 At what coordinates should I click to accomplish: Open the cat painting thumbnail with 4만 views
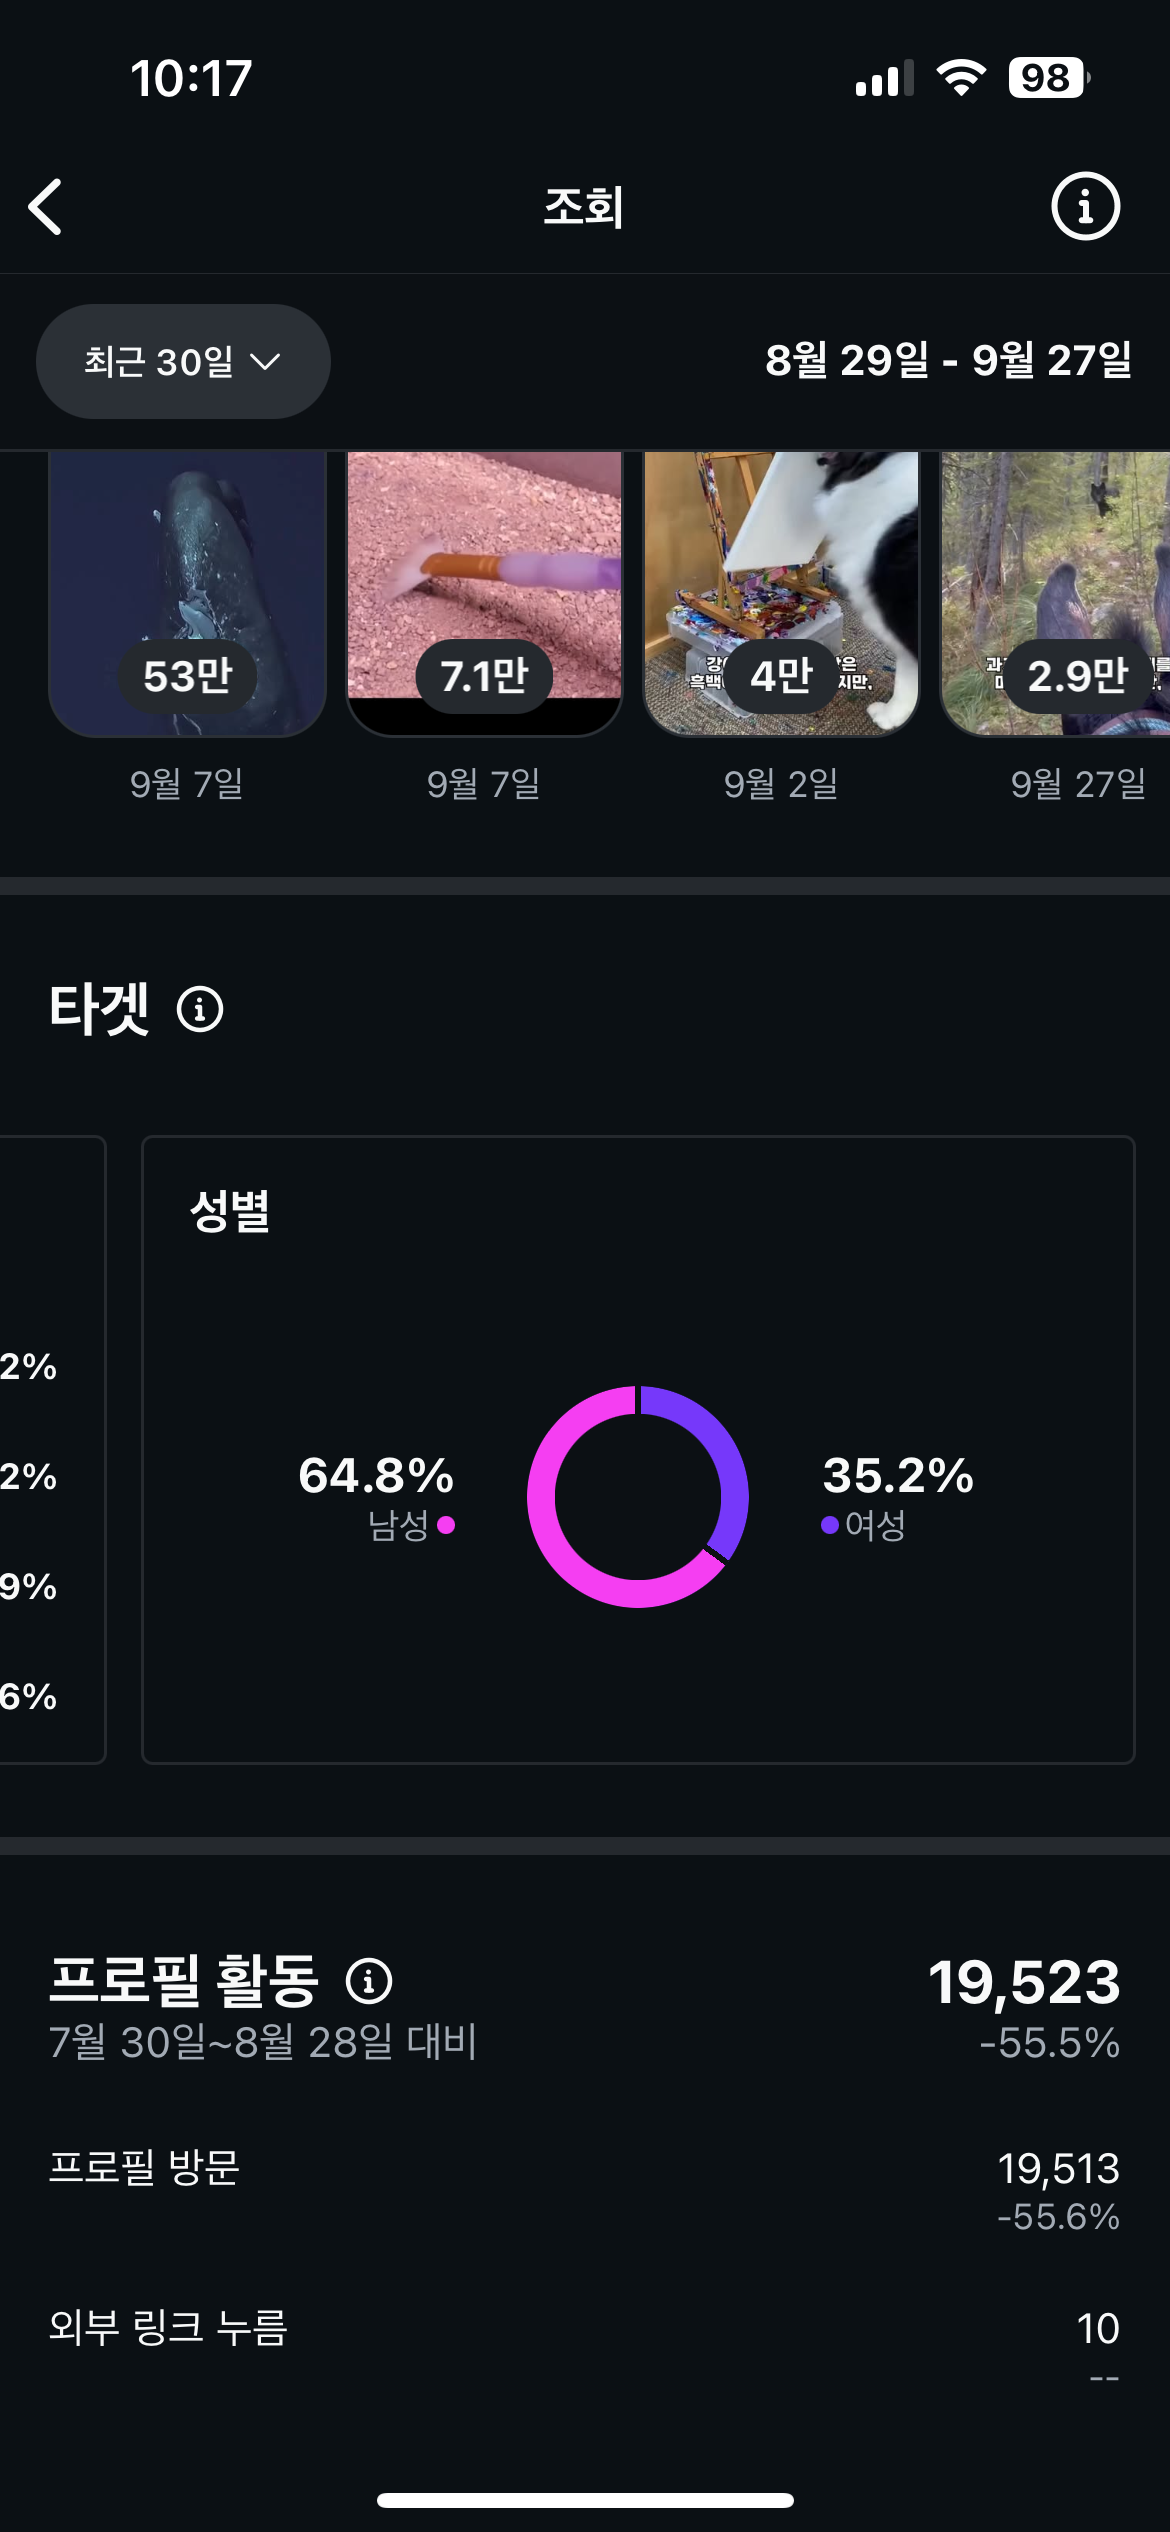pos(781,593)
